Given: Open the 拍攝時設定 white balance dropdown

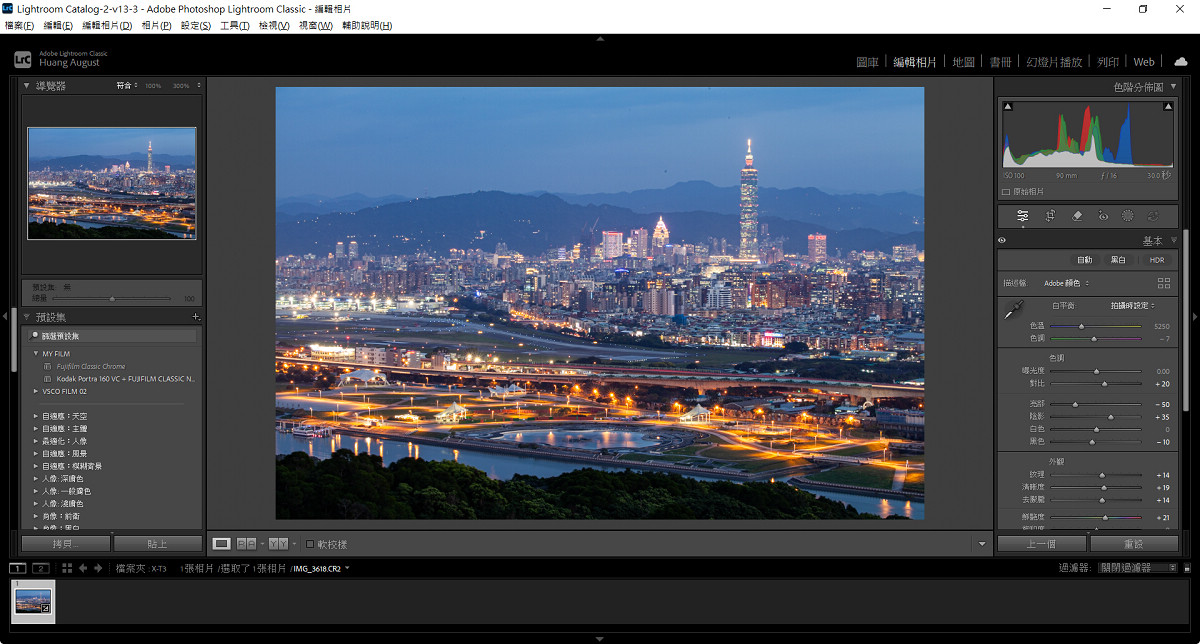Looking at the screenshot, I should coord(1132,305).
